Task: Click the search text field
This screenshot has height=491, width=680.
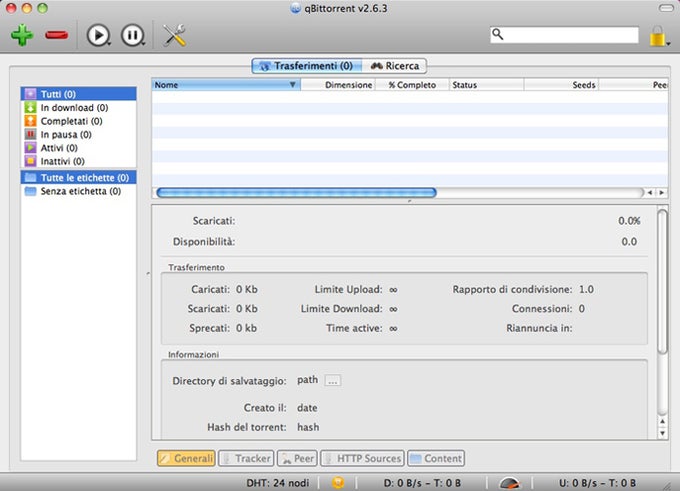Action: [x=564, y=35]
